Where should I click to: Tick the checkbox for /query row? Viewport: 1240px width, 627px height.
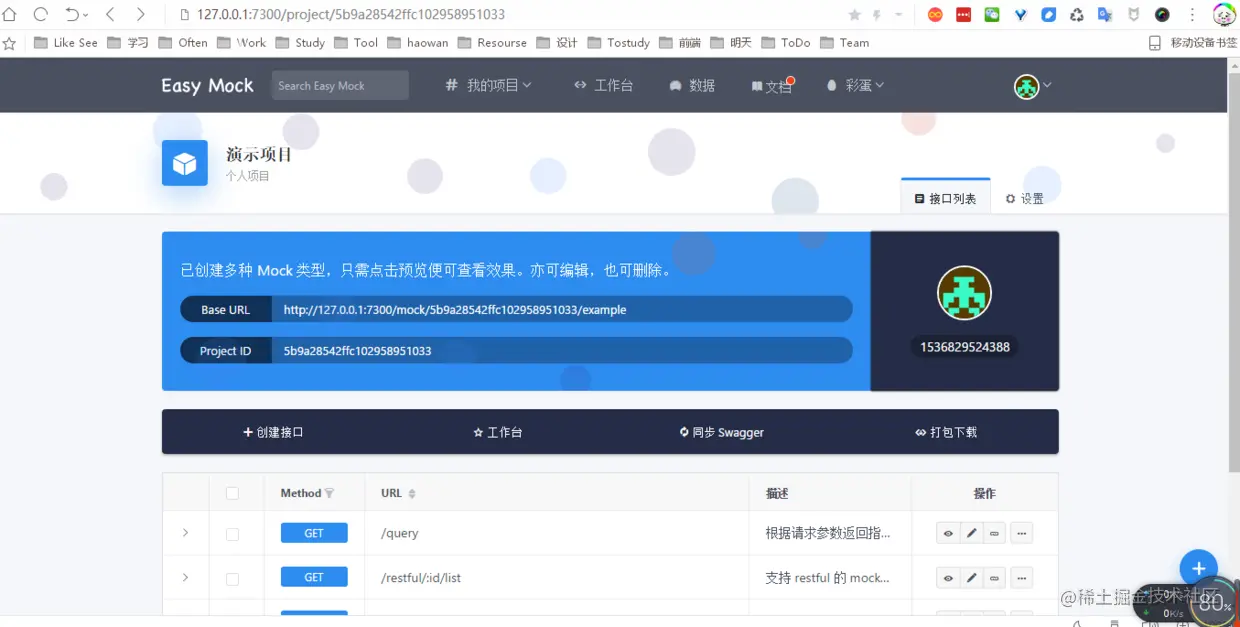(x=232, y=534)
